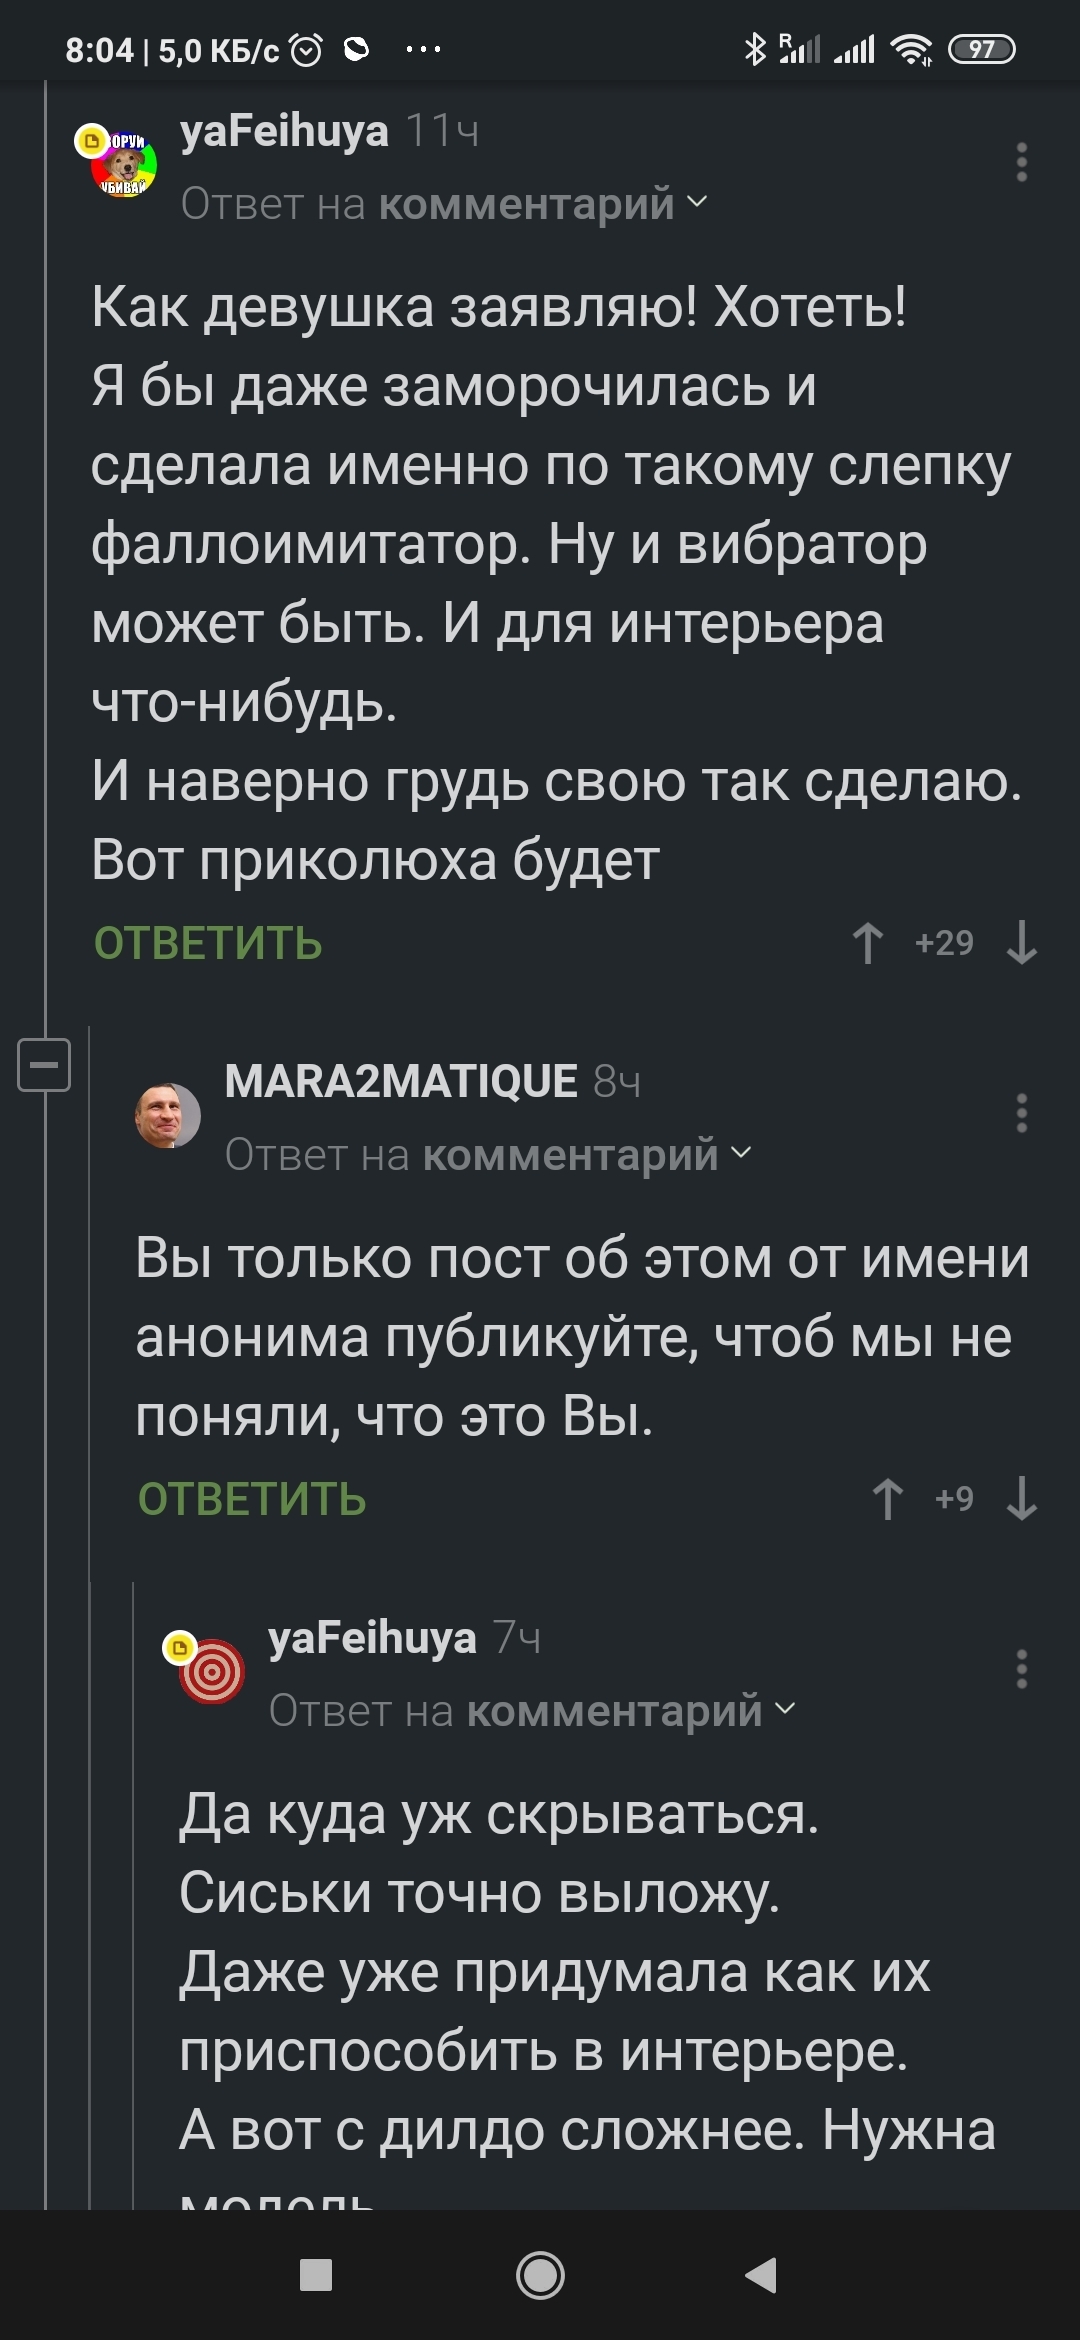Screen dimensions: 1080x2340
Task: Downvote yaFeihuya's comment with +29 rating
Action: (1021, 943)
